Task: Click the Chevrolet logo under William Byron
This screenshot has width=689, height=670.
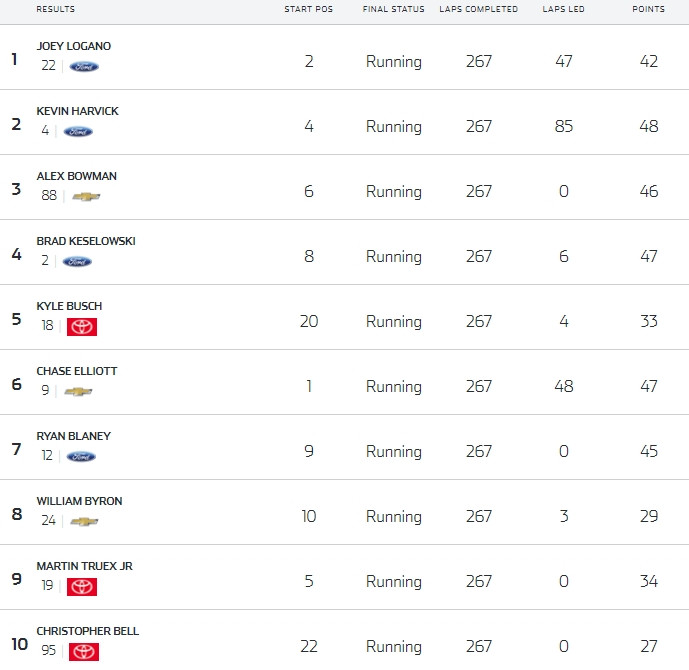Action: 84,522
